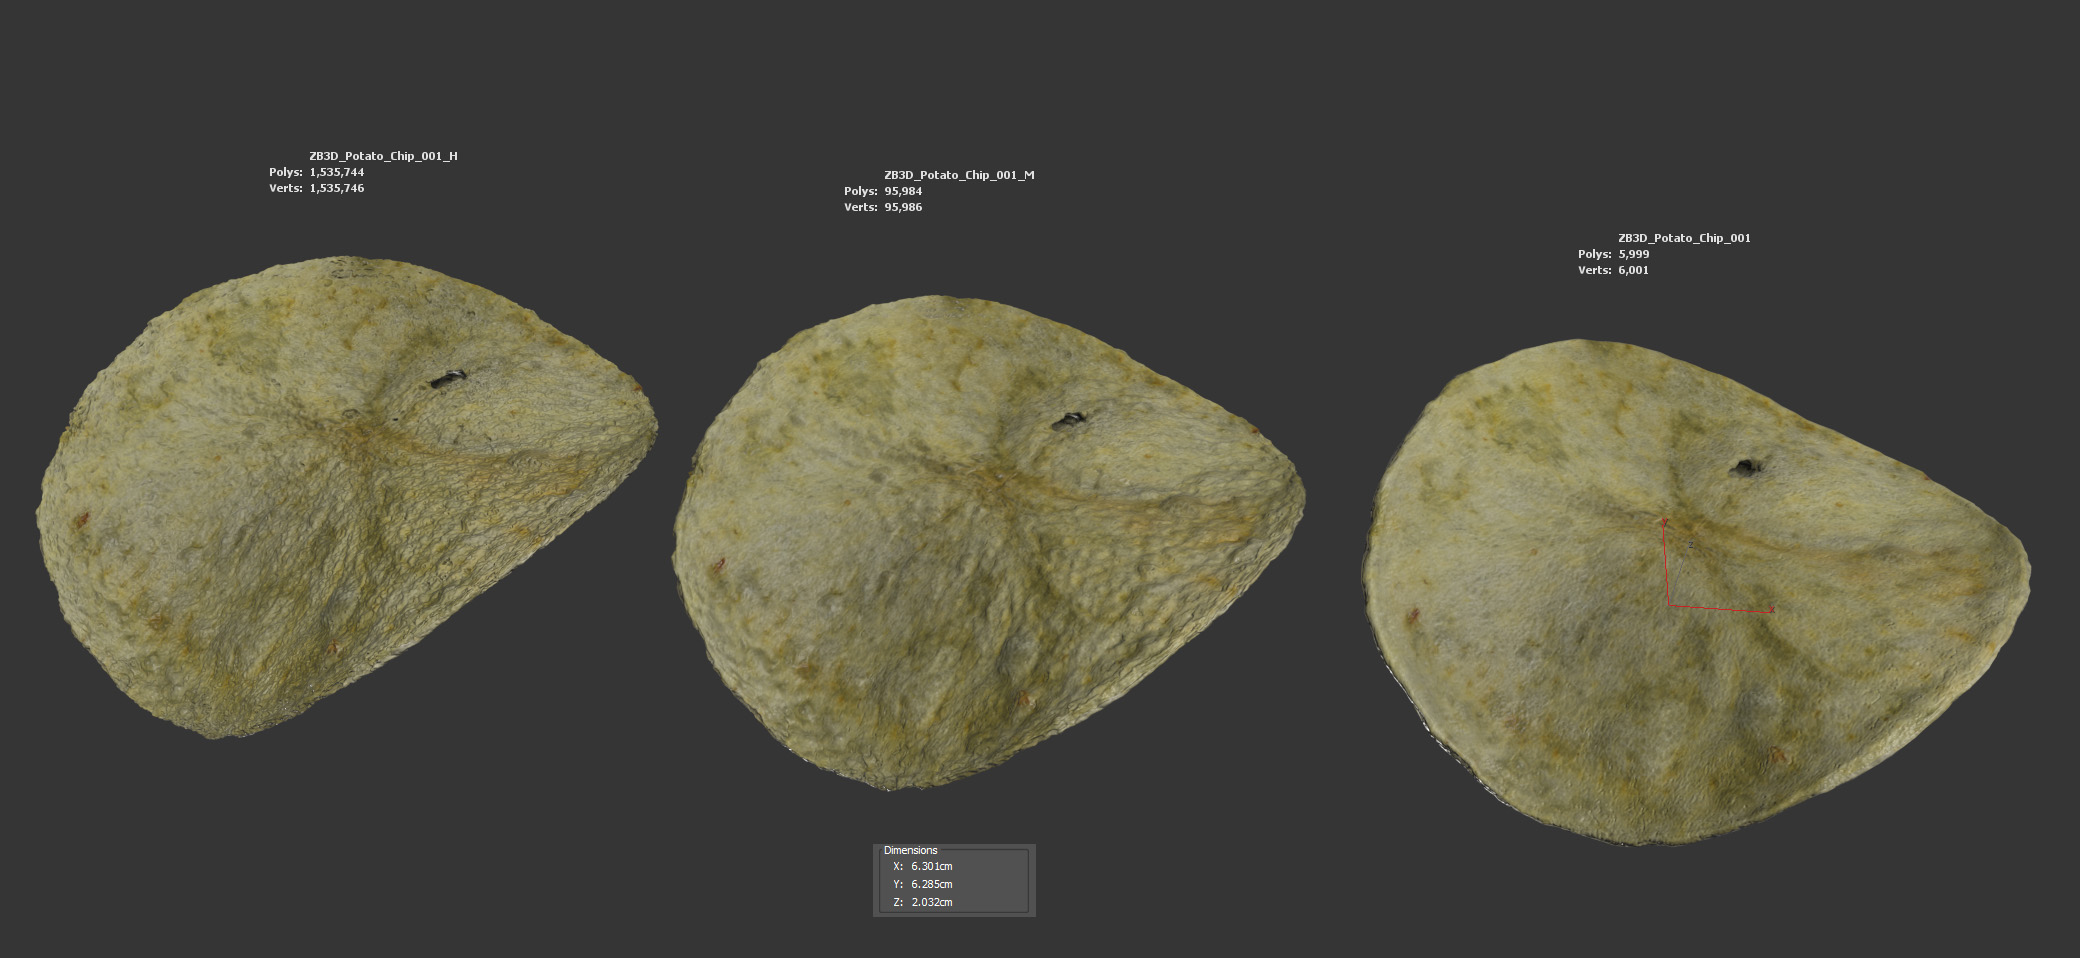Click the X axis label of the pivot gizmo
Image resolution: width=2080 pixels, height=958 pixels.
(x=1771, y=610)
